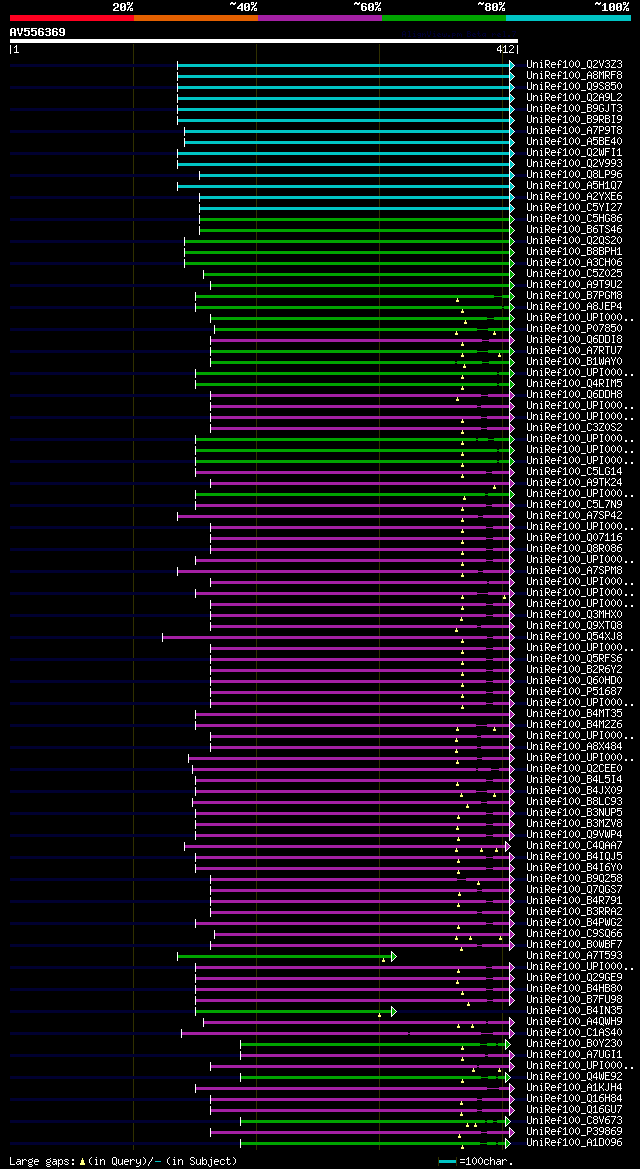This screenshot has height=1169, width=640.
Task: Open the UniRef100_B4MT35 entry
Action: point(574,714)
